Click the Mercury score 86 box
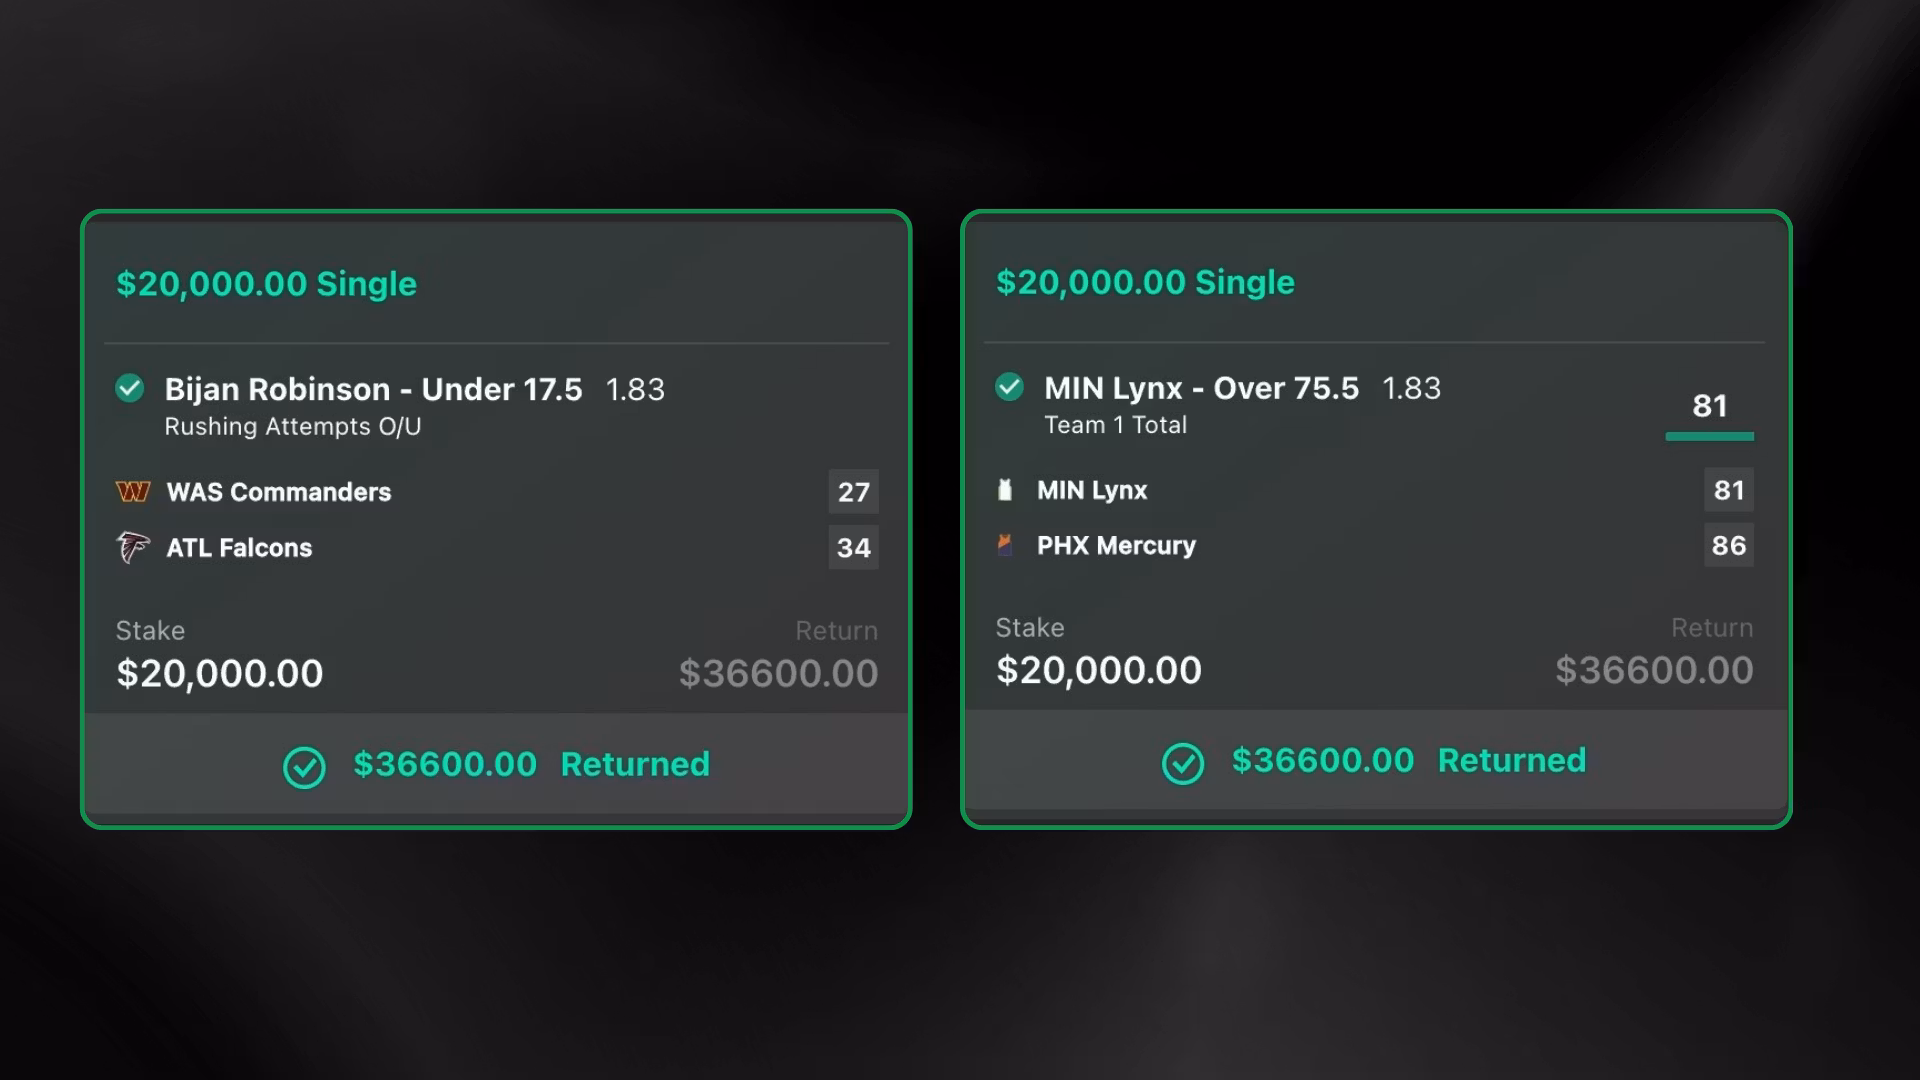This screenshot has width=1920, height=1080. tap(1728, 546)
